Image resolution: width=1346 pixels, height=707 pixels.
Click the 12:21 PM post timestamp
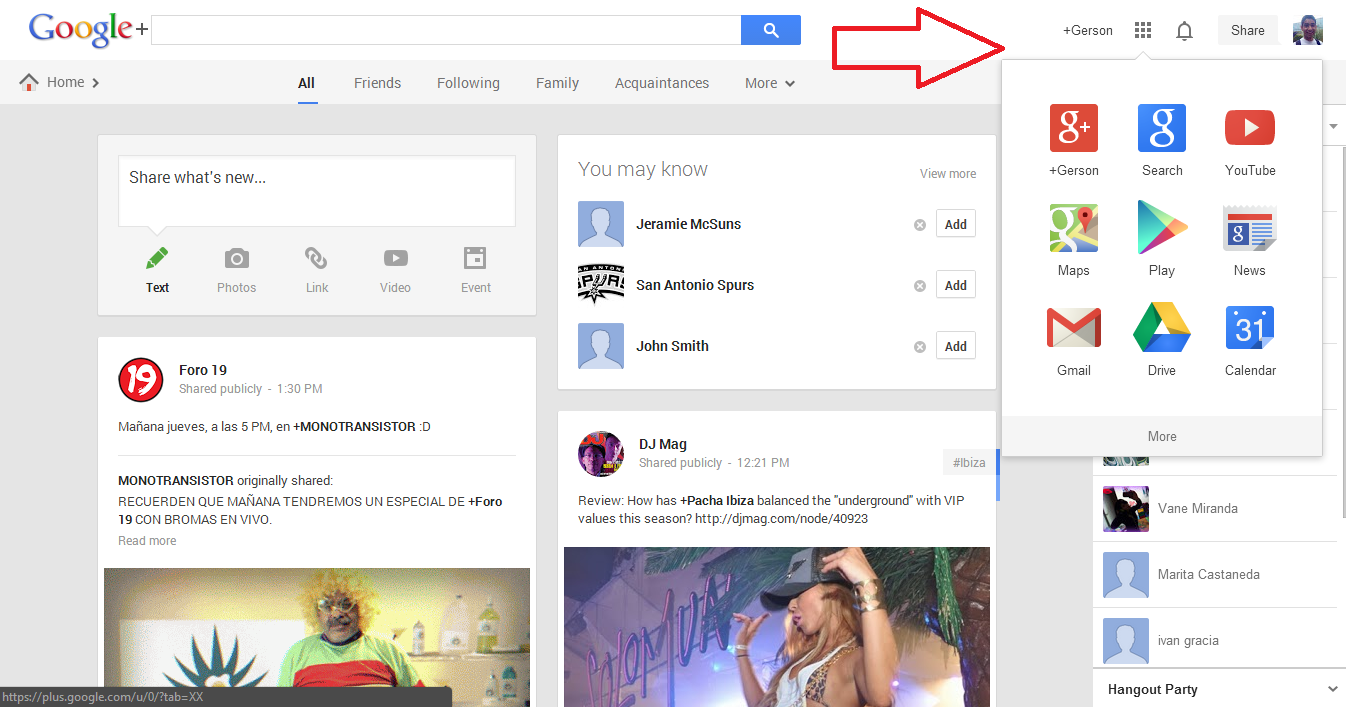tap(763, 463)
